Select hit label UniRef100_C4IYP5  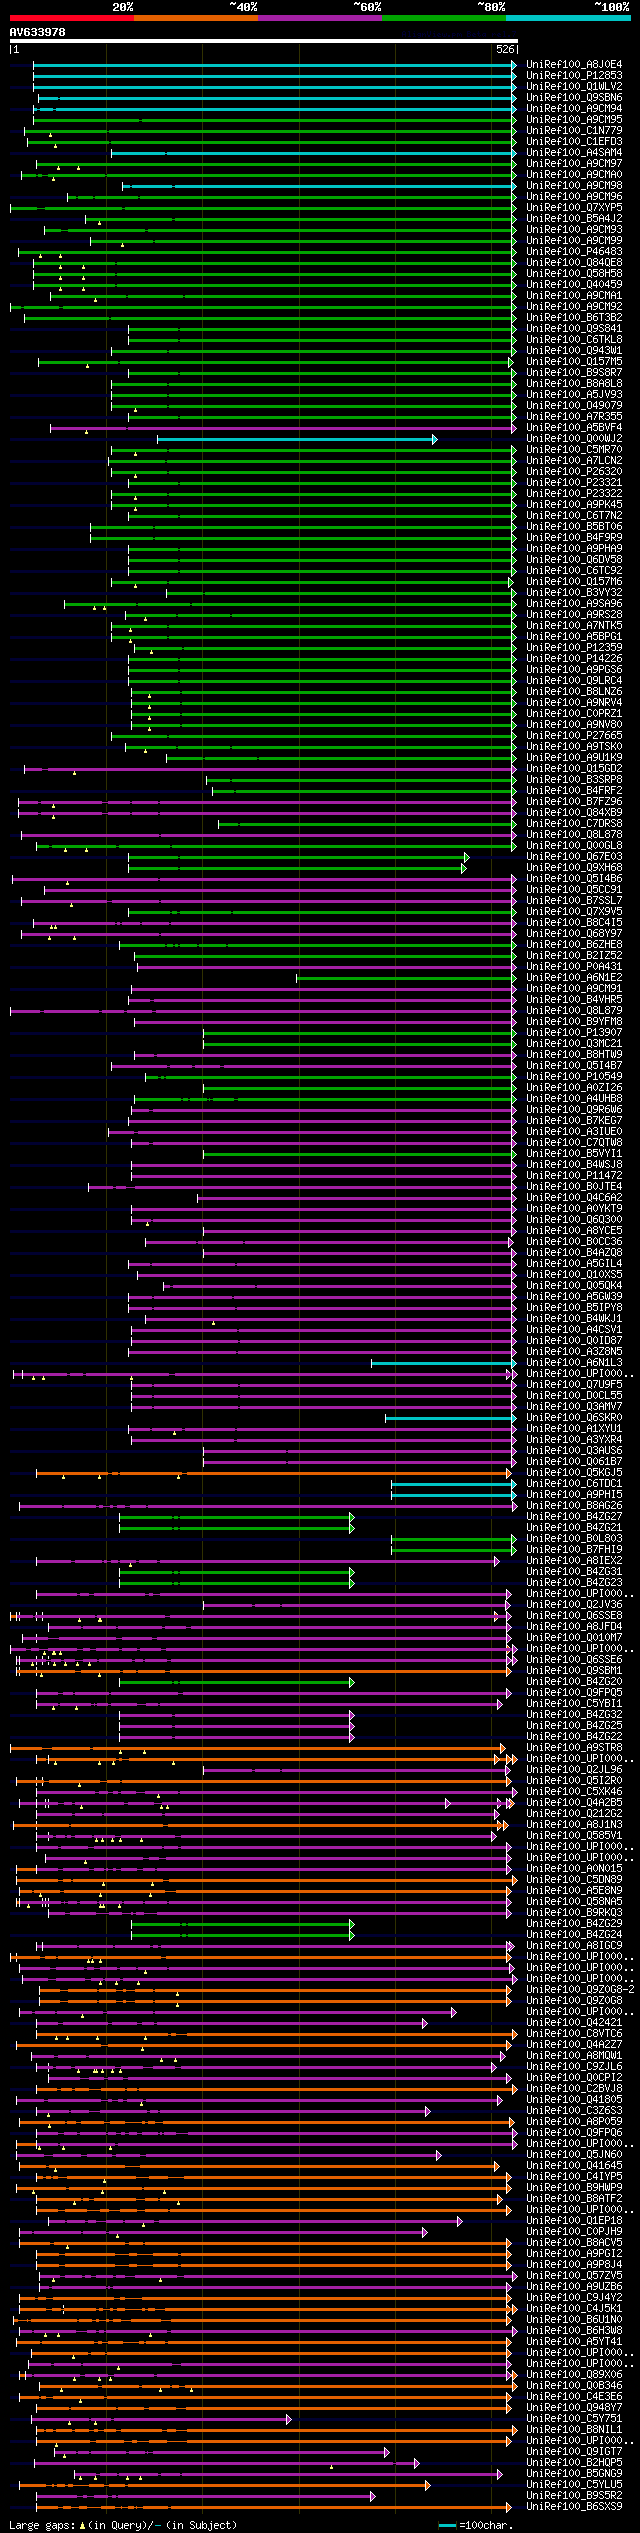coord(574,2177)
